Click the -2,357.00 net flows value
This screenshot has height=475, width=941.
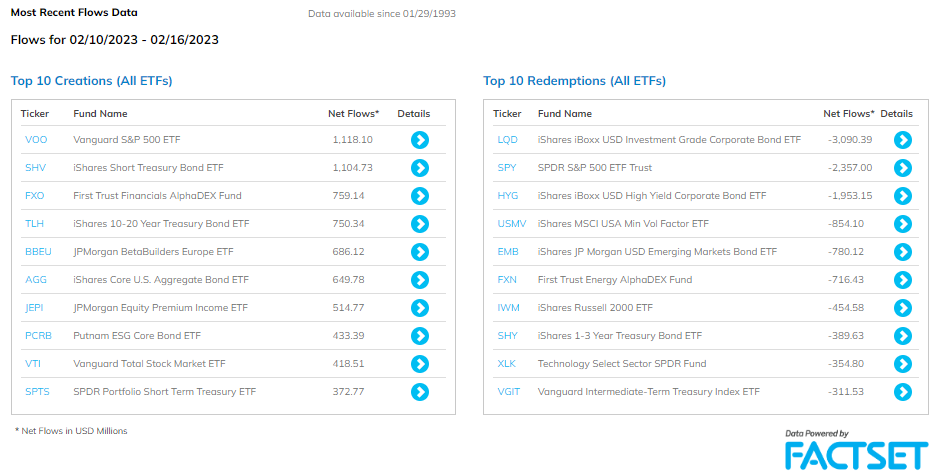point(850,168)
